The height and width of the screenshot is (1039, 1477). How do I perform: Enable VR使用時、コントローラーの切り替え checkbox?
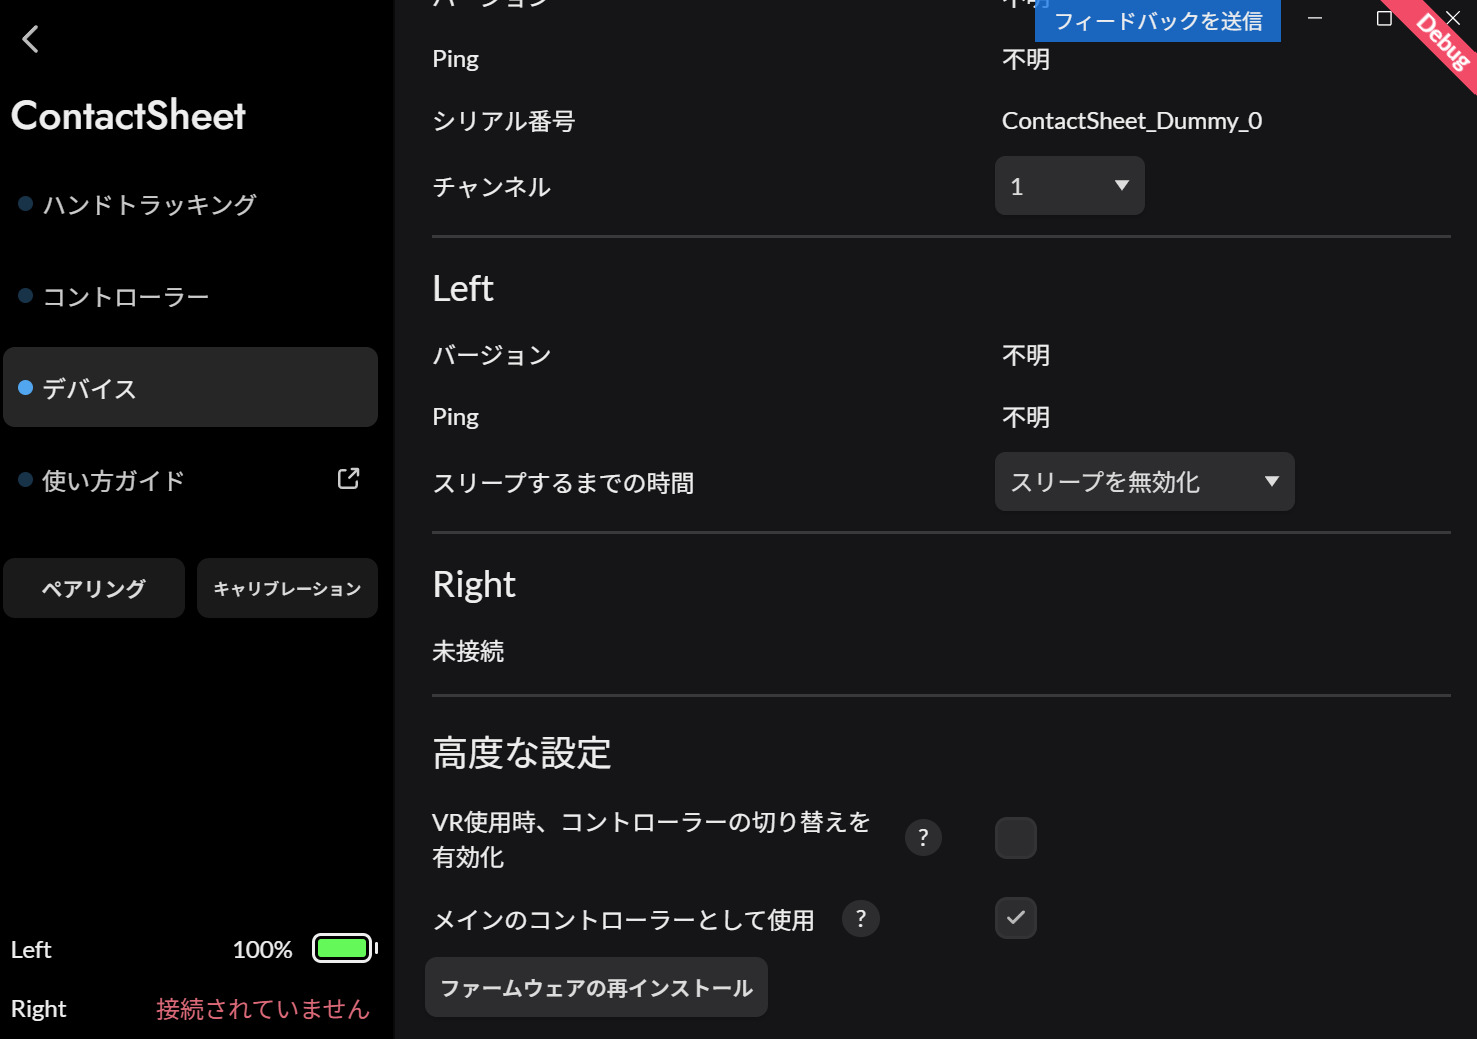(x=1016, y=838)
